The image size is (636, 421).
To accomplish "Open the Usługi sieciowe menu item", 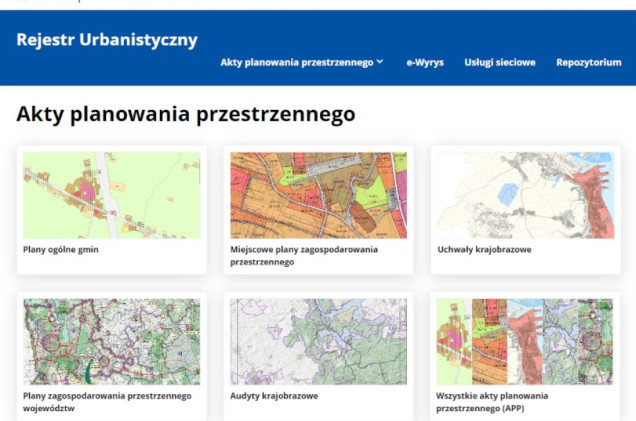I will [500, 62].
